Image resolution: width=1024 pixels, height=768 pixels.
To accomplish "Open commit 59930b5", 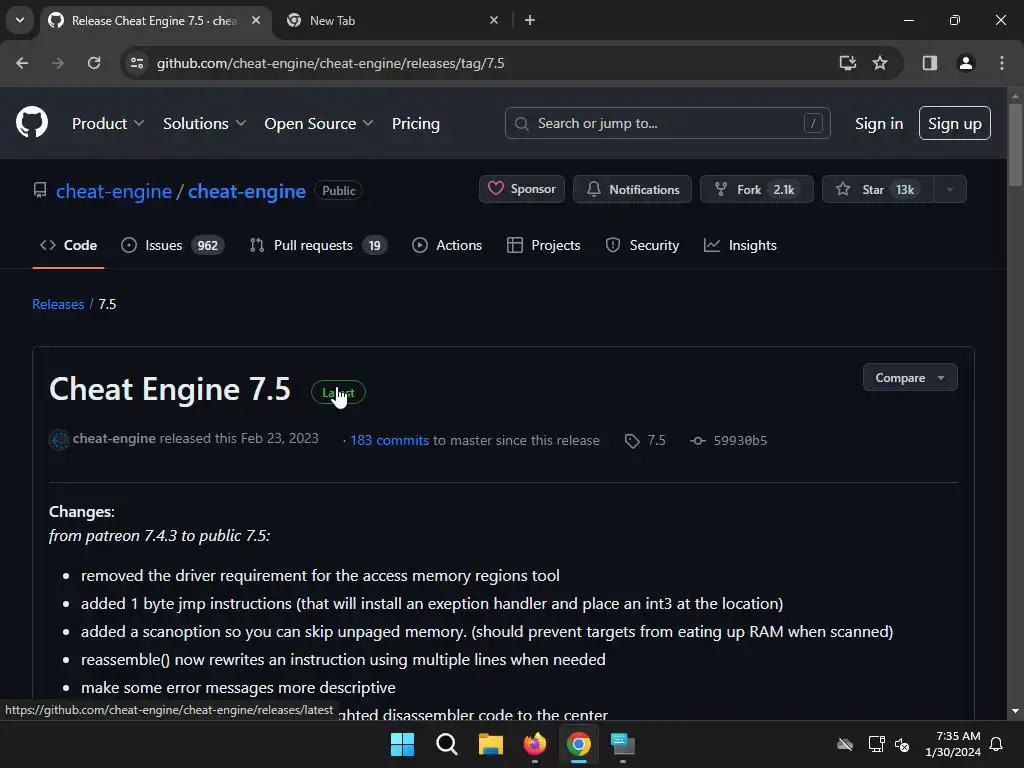I will (740, 441).
